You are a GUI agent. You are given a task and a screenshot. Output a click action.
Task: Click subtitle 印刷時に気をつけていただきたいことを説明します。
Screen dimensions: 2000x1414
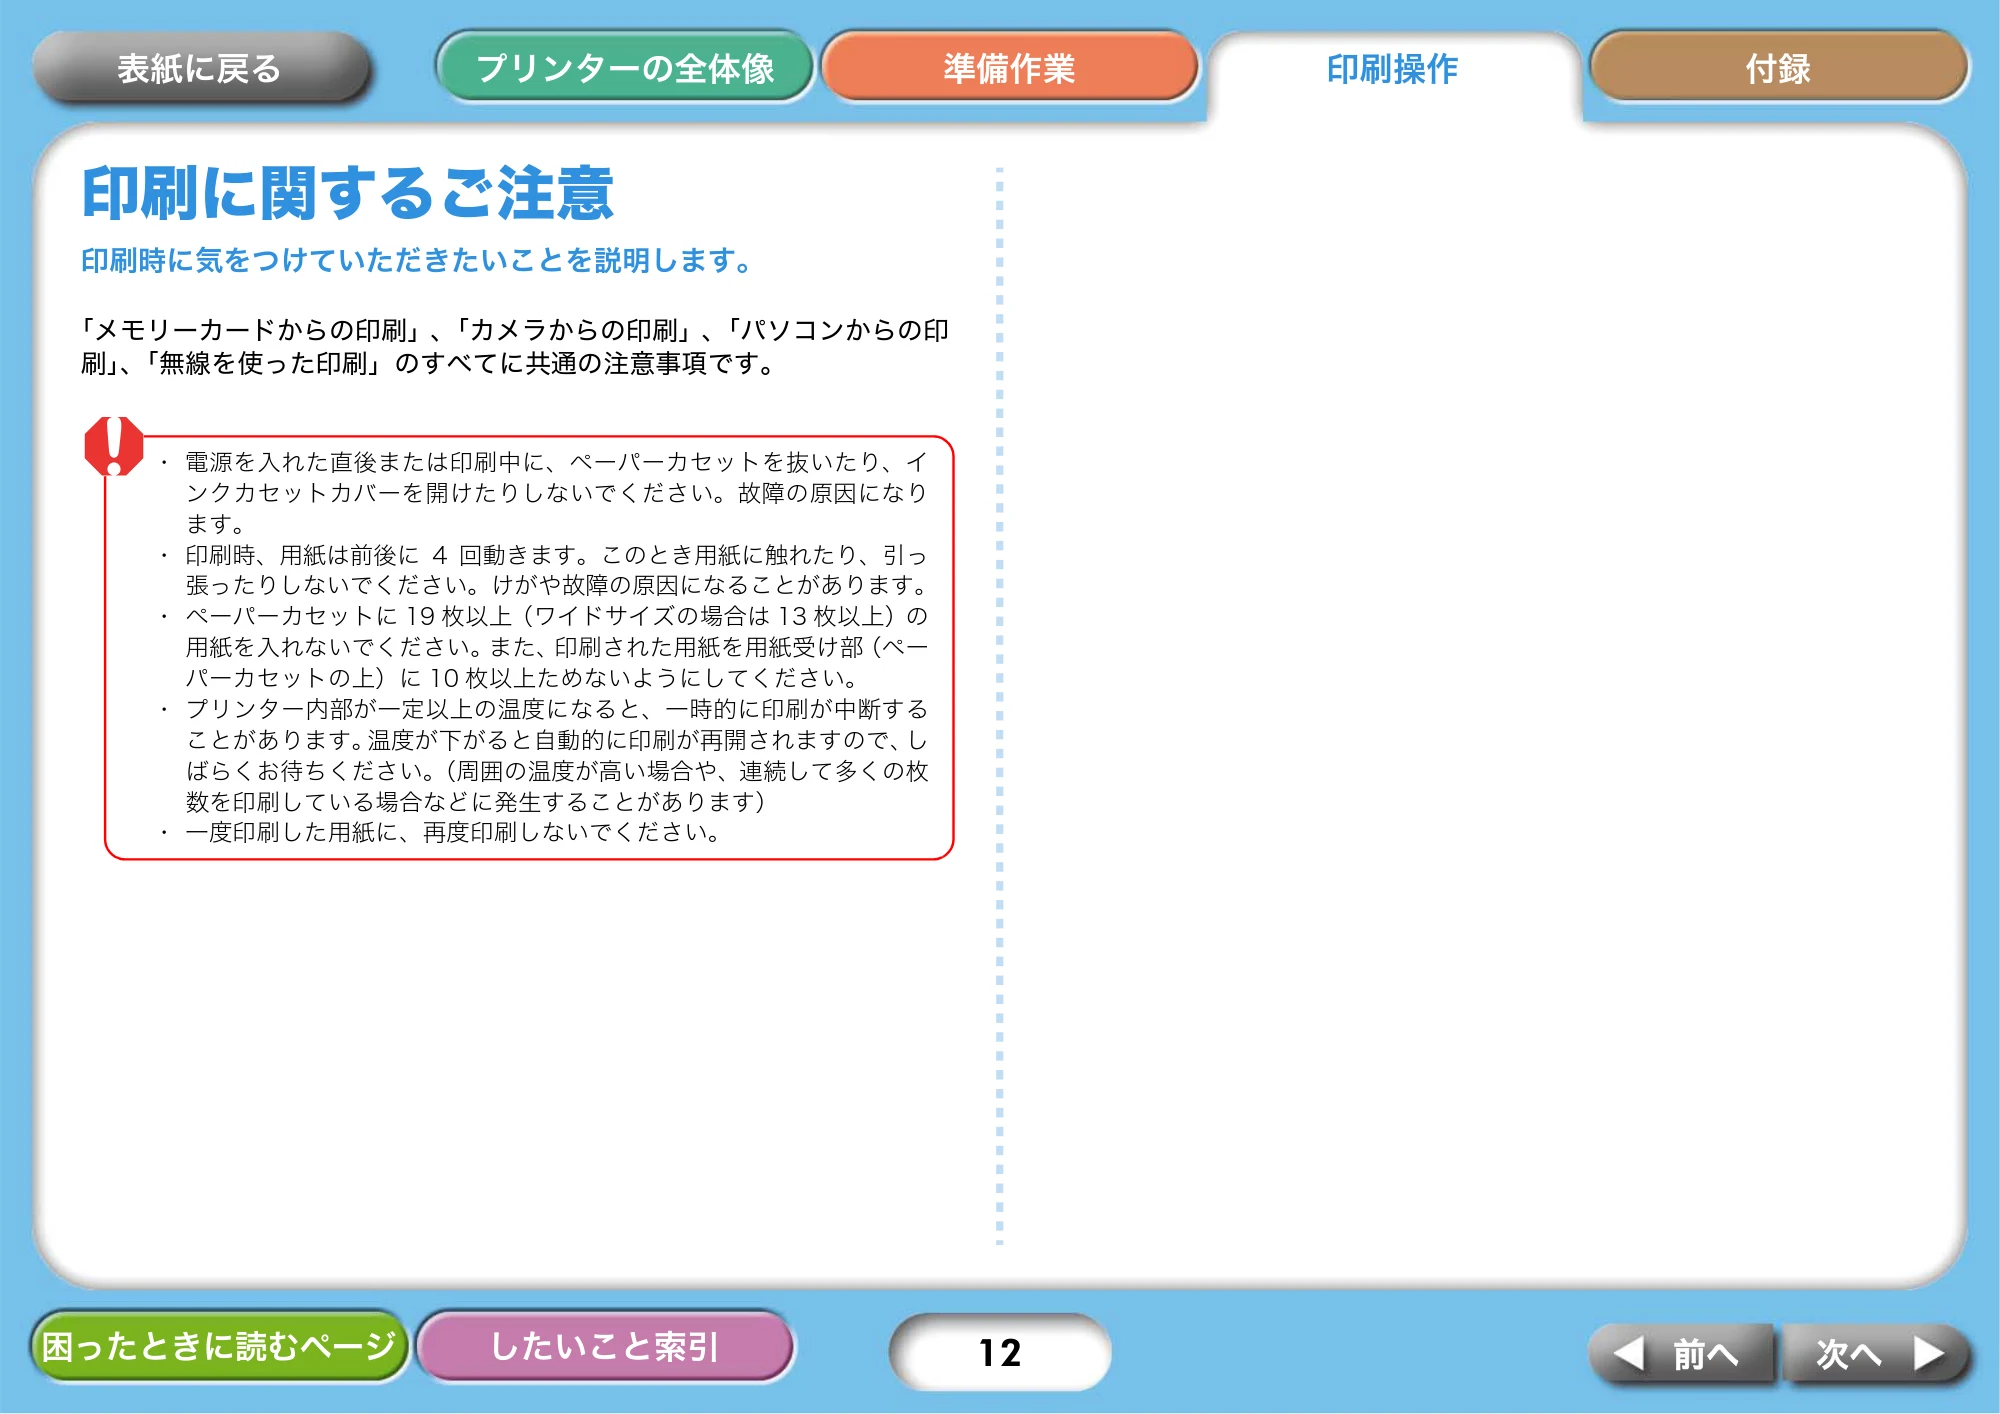point(417,261)
